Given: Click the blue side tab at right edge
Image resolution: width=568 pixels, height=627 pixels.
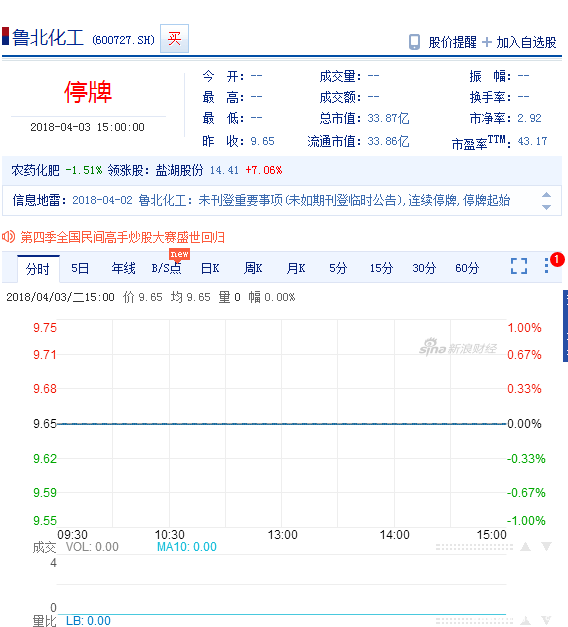Looking at the screenshot, I should click(x=565, y=326).
